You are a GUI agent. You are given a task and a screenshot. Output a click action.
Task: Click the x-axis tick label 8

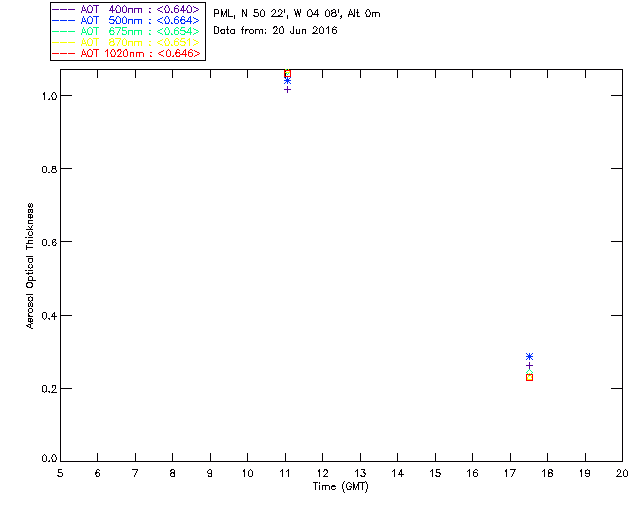click(173, 473)
